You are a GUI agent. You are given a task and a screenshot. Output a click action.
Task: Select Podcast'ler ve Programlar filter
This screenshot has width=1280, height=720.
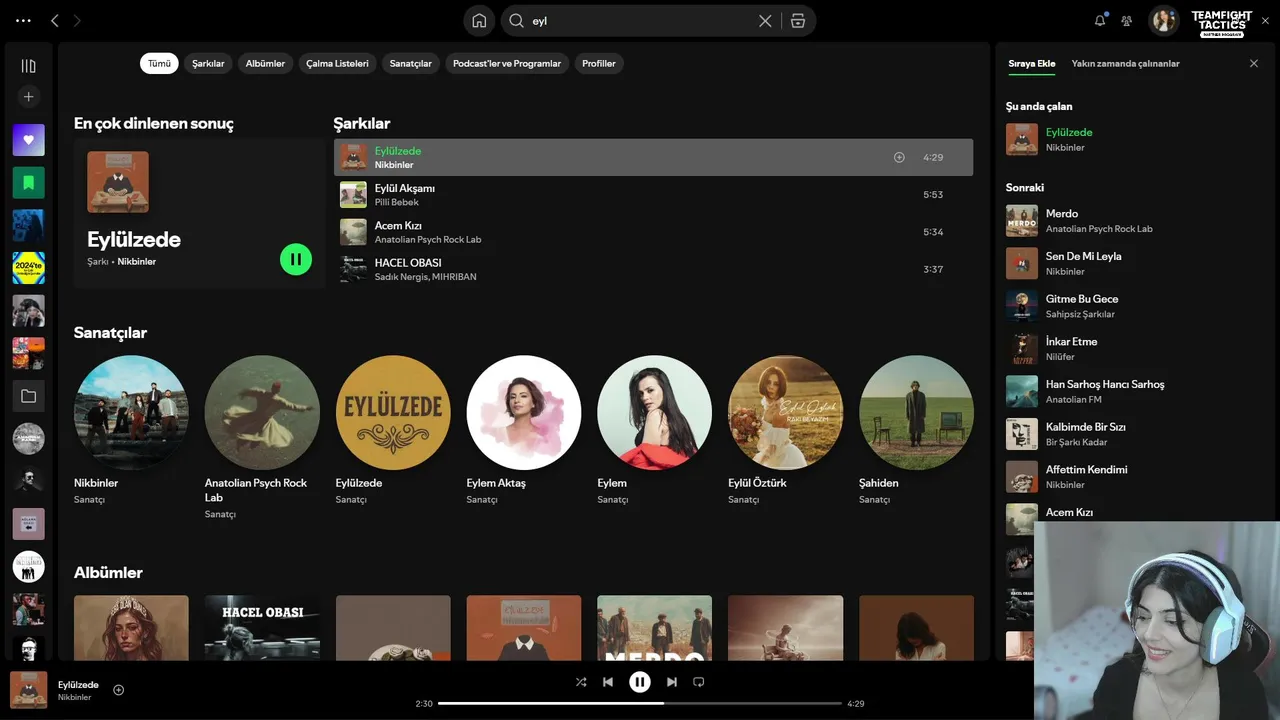(x=507, y=63)
